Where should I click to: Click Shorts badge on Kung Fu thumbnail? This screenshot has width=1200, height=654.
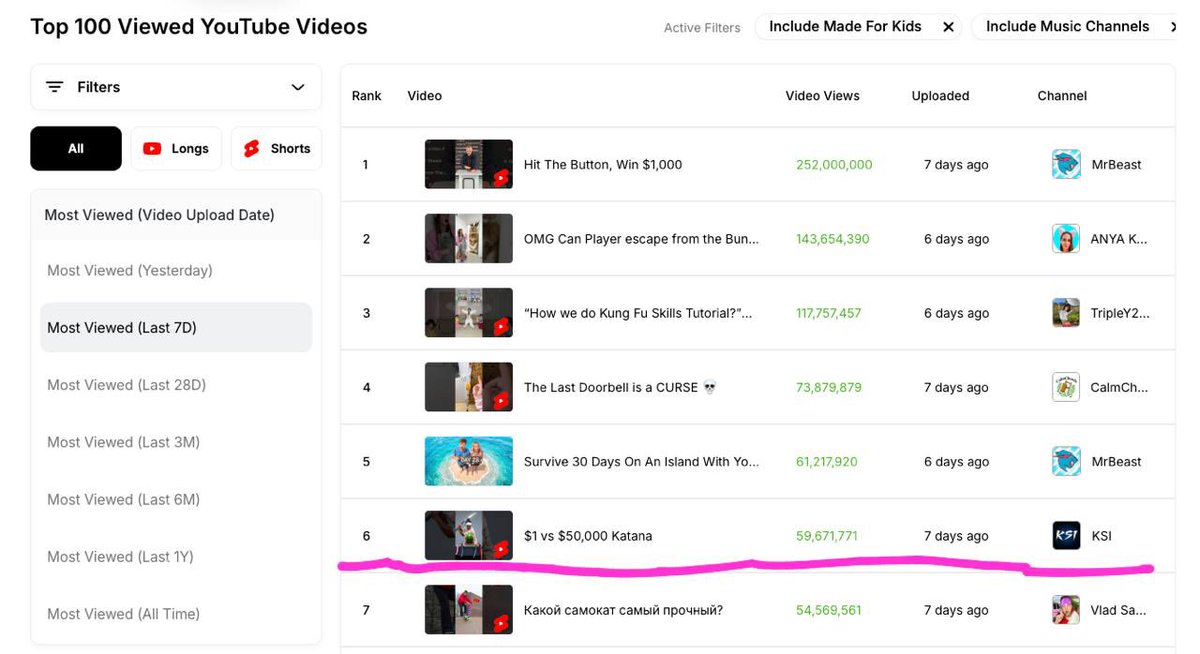[x=501, y=326]
